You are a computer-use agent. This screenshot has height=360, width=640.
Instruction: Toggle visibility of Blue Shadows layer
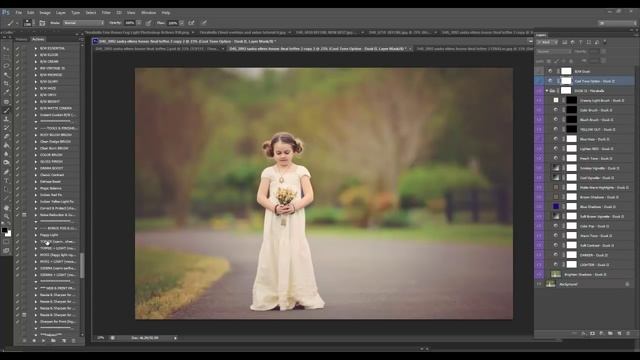click(x=539, y=207)
